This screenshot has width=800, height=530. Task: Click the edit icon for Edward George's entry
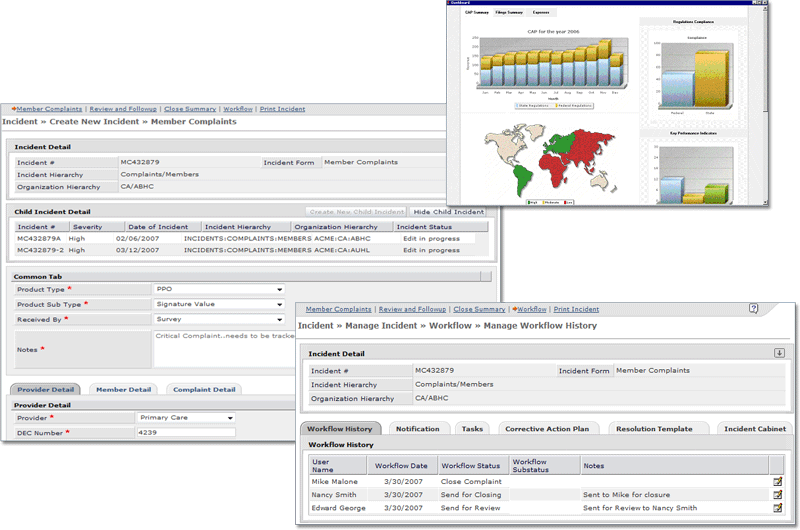pyautogui.click(x=778, y=507)
